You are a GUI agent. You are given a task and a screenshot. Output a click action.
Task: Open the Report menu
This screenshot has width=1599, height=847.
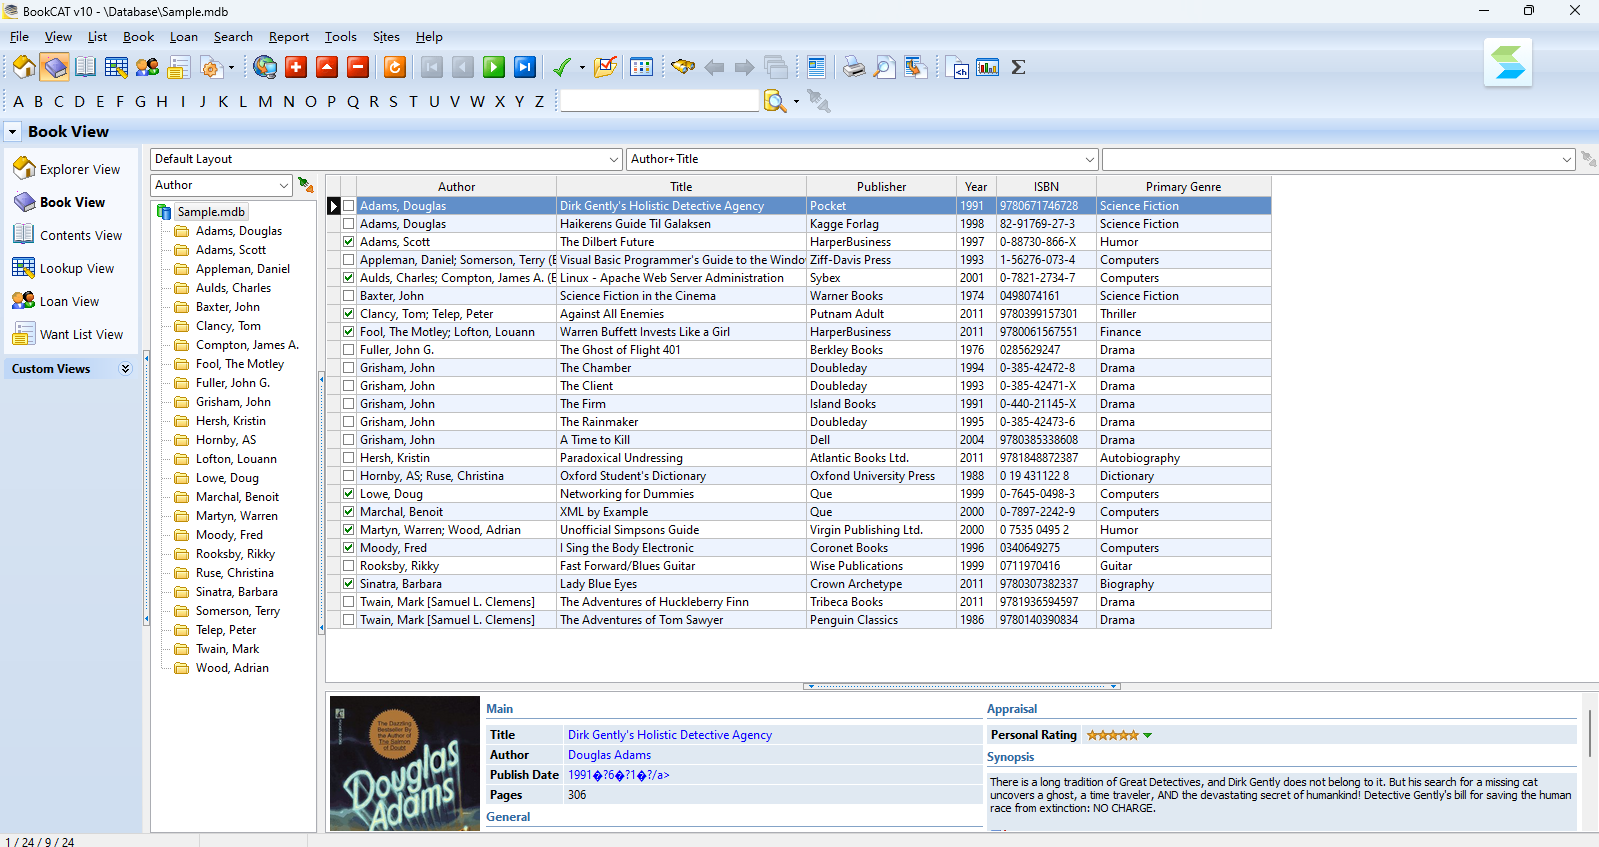coord(289,37)
